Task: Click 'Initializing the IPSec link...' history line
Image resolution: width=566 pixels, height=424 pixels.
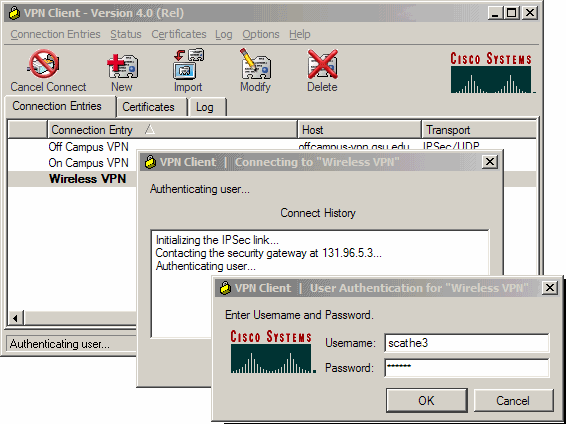Action: pos(217,240)
